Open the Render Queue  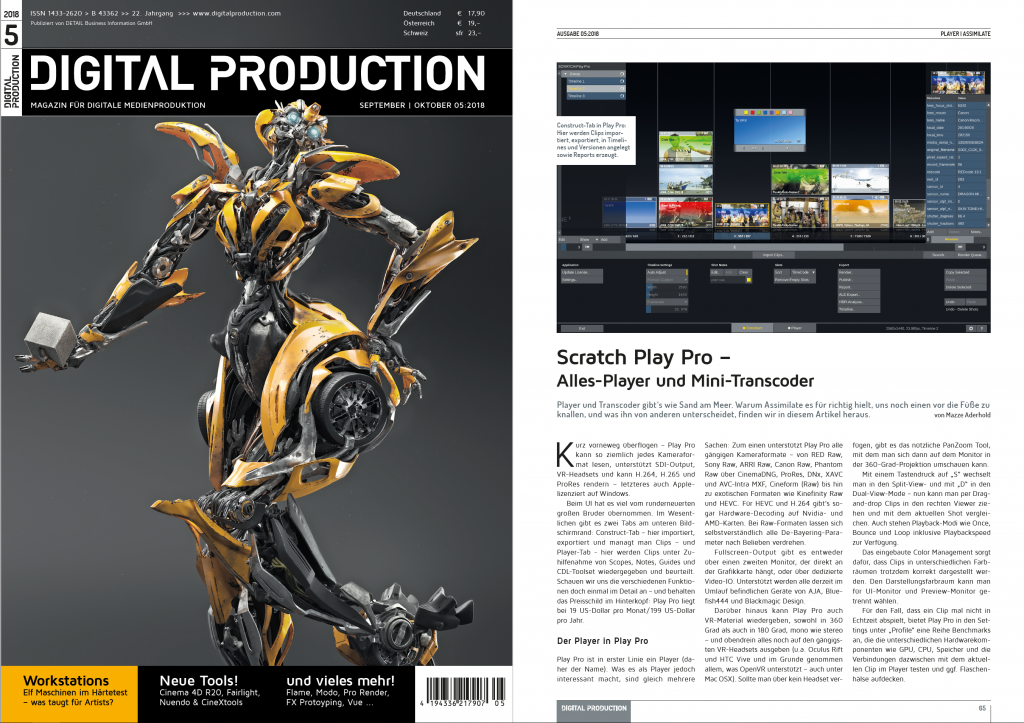coord(969,255)
